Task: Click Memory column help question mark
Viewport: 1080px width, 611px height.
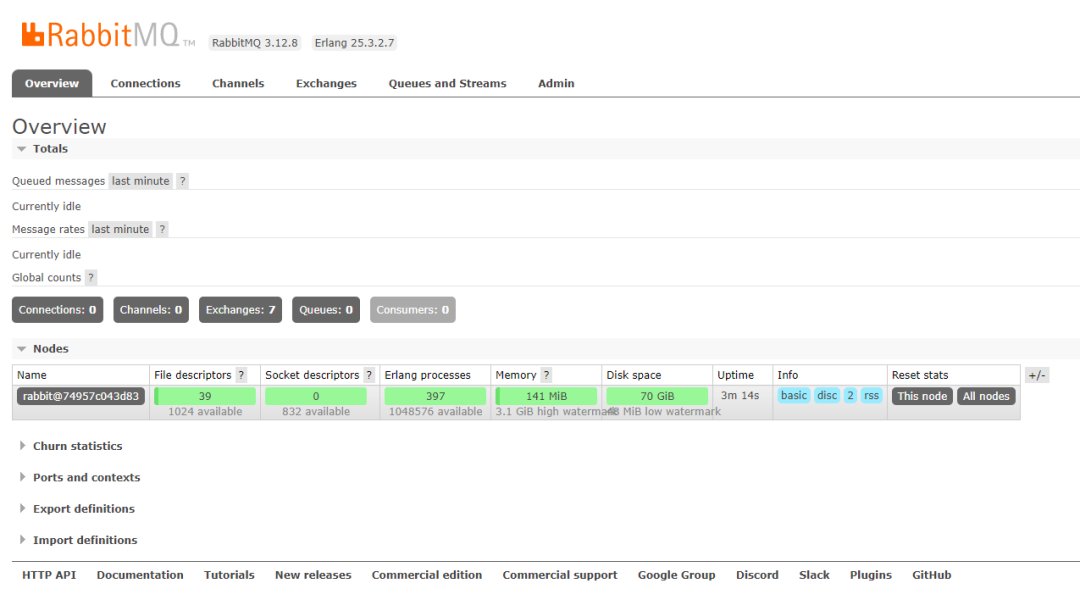Action: coord(546,375)
